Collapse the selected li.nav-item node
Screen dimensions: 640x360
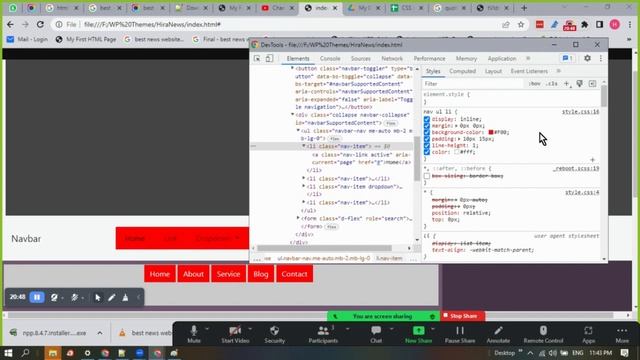pyautogui.click(x=304, y=146)
